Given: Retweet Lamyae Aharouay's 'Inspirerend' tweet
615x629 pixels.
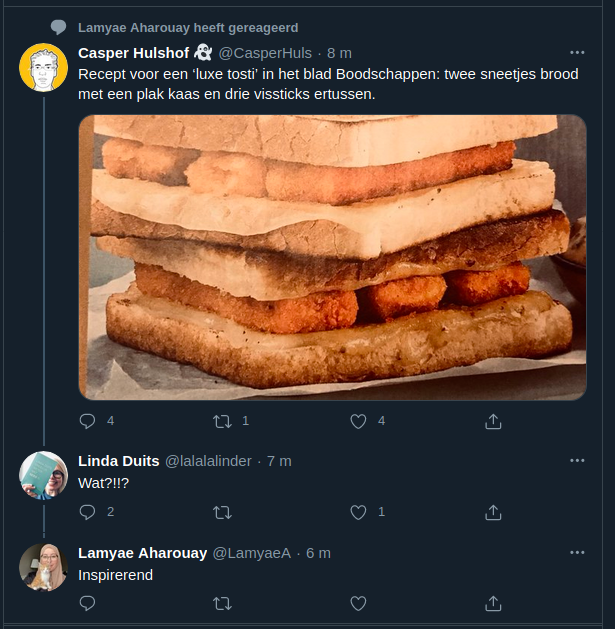Looking at the screenshot, I should click(x=223, y=603).
